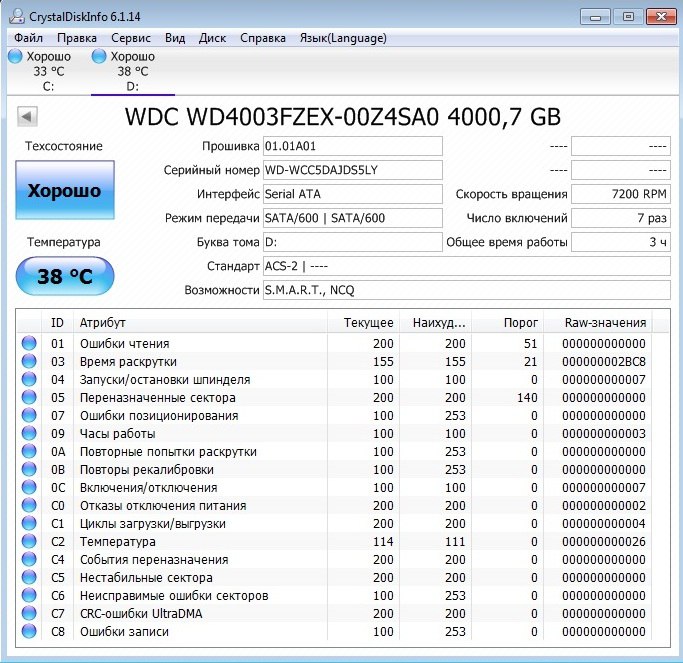Click the Атрибут column header
683x663 pixels.
103,323
